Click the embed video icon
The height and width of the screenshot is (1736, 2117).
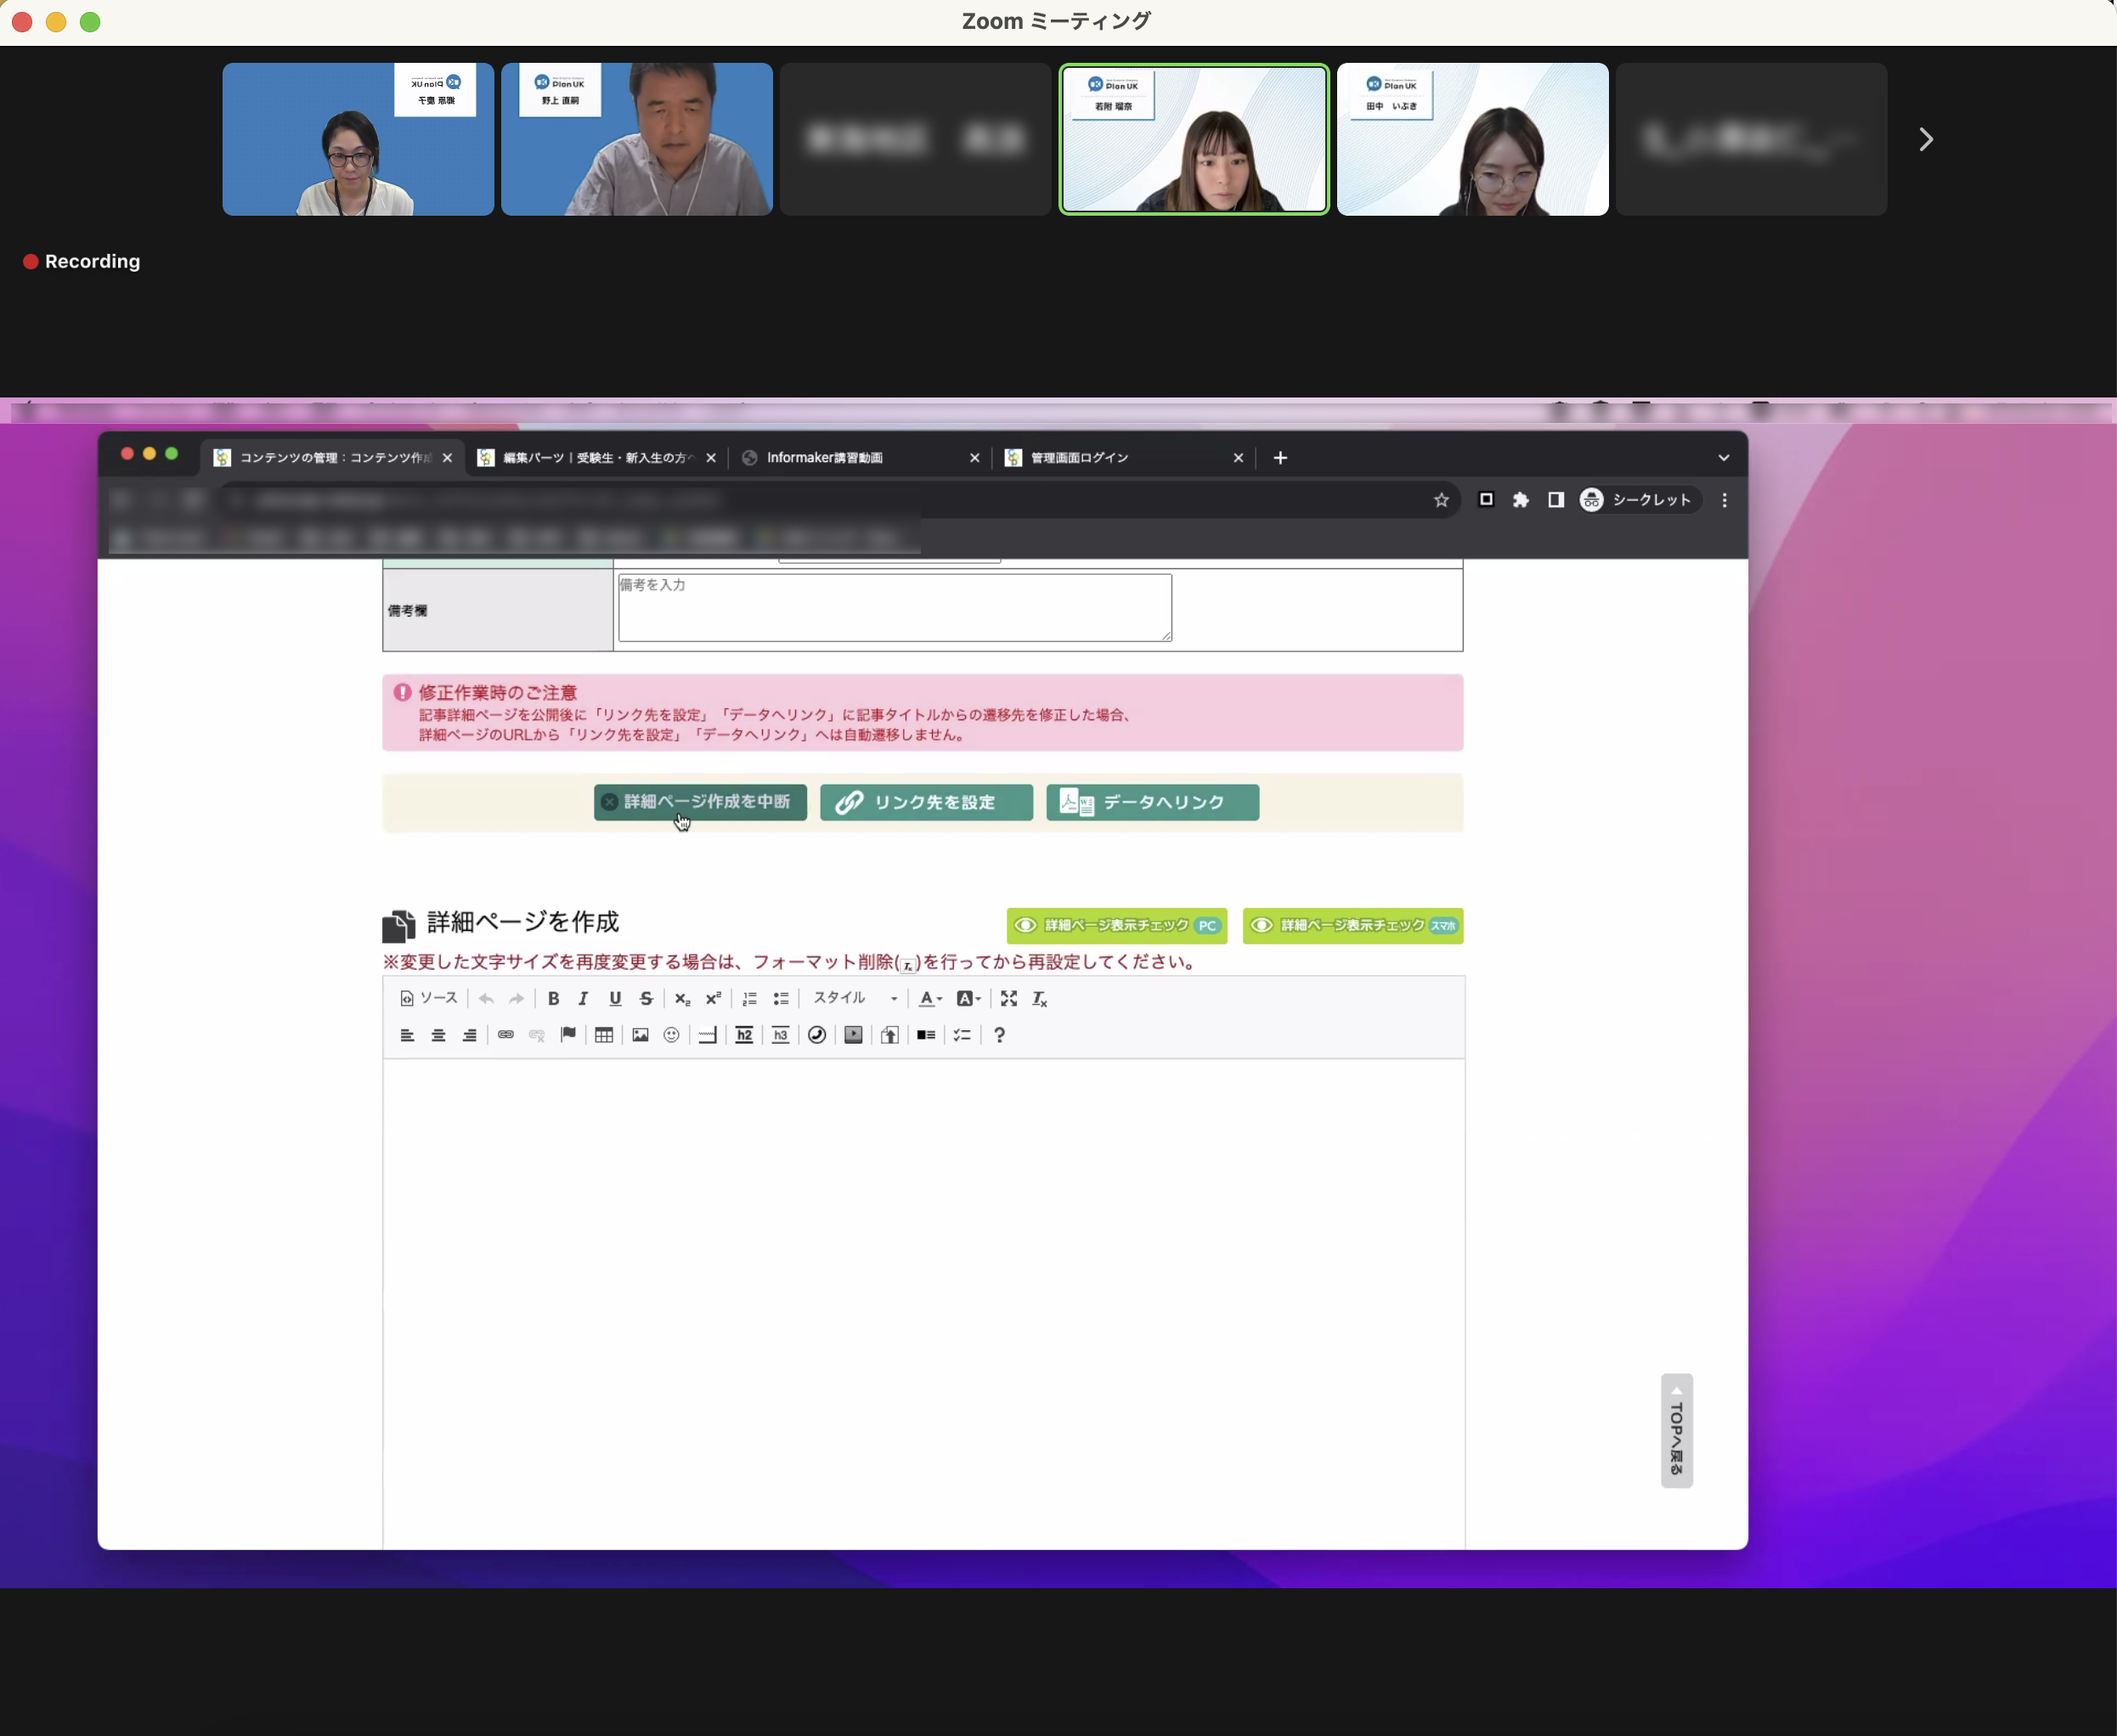coord(853,1035)
